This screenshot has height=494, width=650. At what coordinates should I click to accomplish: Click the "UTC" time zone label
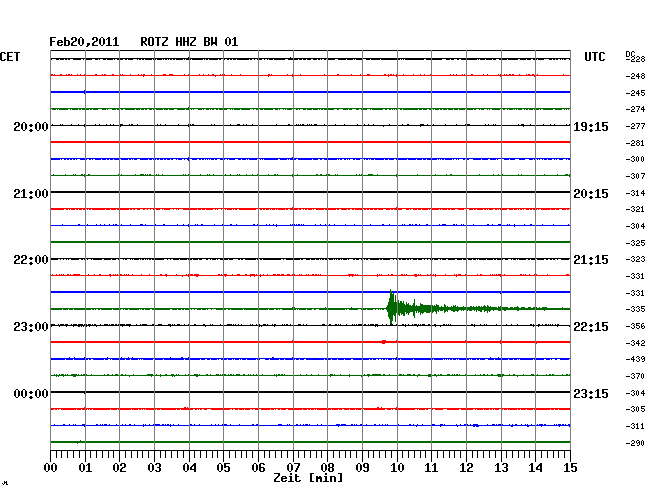[594, 57]
